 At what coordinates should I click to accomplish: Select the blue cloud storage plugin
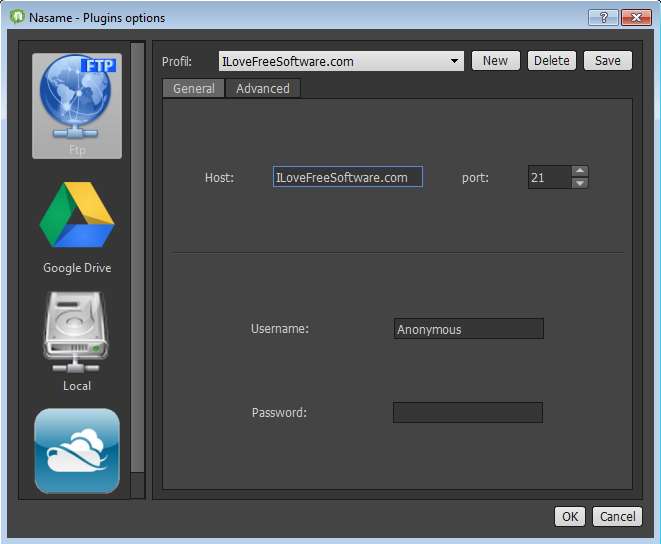77,450
